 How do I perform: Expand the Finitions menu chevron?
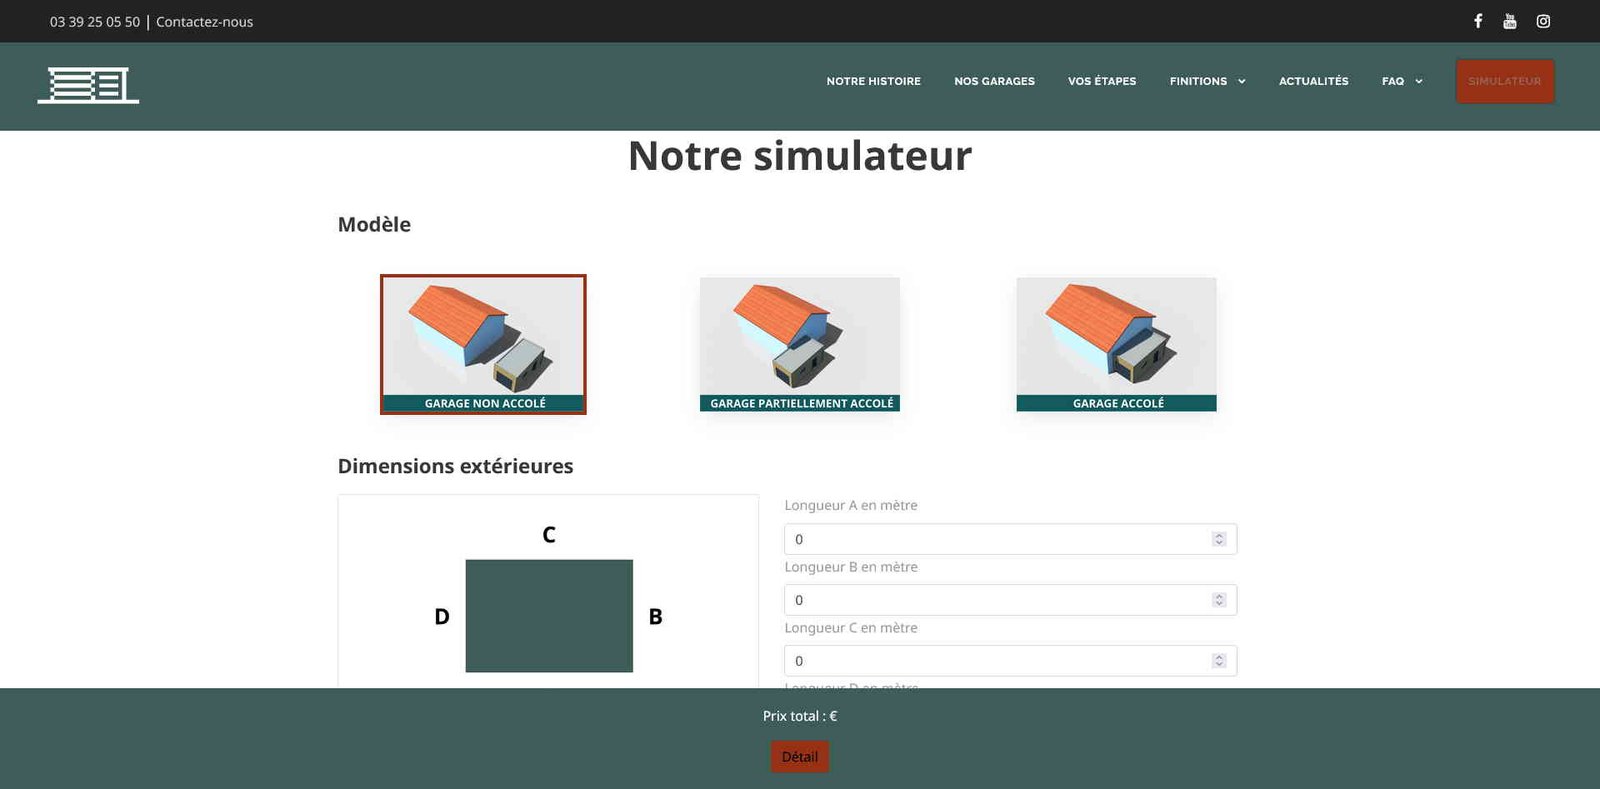pos(1242,82)
